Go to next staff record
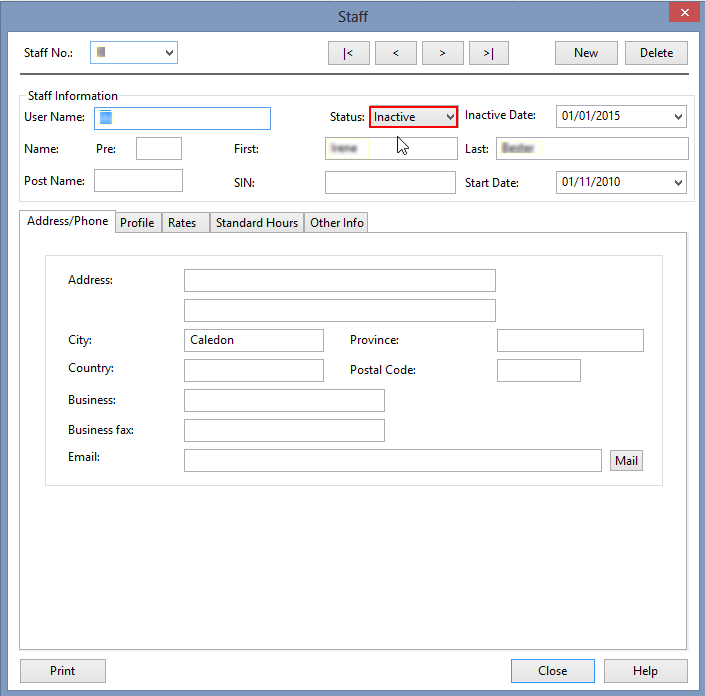 point(442,53)
